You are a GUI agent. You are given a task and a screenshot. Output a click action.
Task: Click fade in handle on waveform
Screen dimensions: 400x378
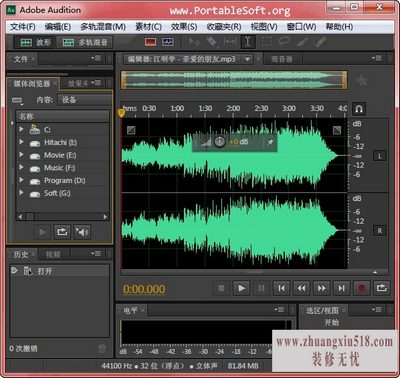pos(131,130)
